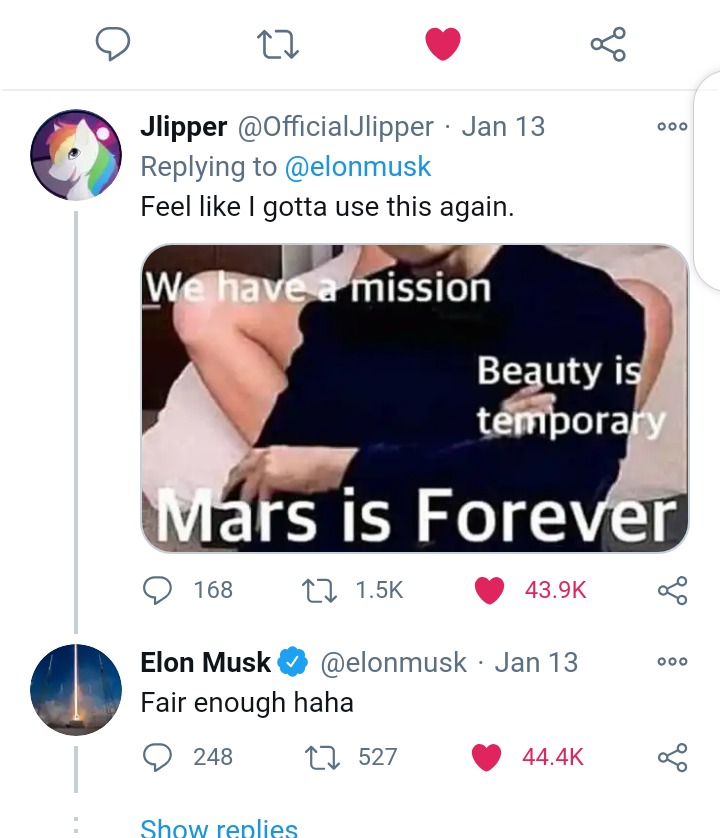Tap the share icon in top action bar
Image resolution: width=720 pixels, height=838 pixels.
tap(608, 44)
